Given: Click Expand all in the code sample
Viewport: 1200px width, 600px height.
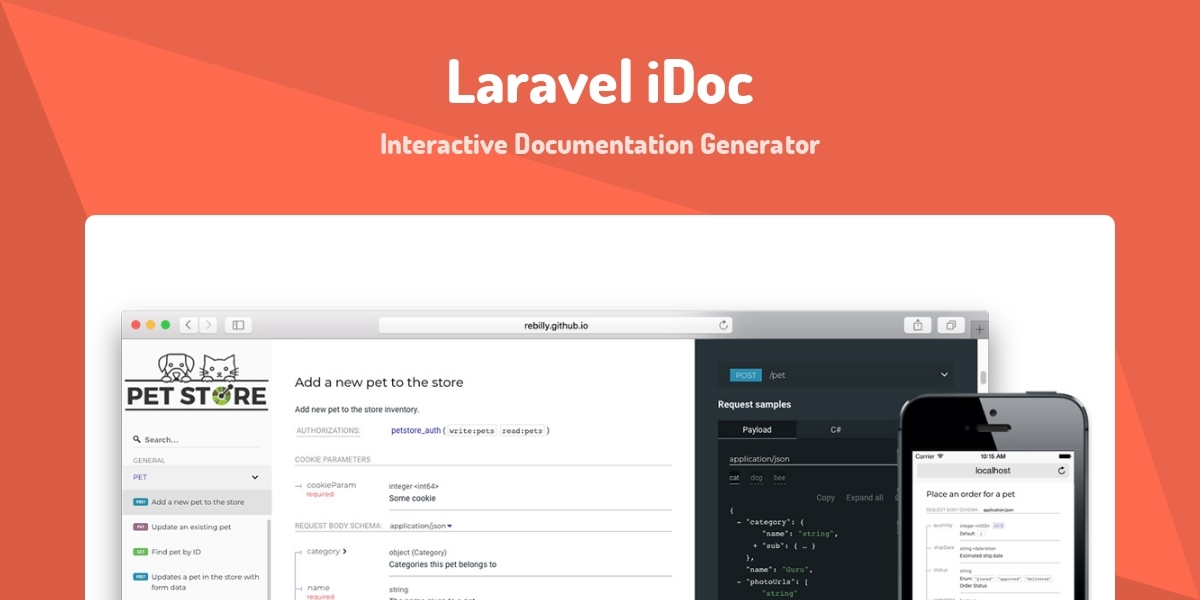Looking at the screenshot, I should pyautogui.click(x=864, y=497).
